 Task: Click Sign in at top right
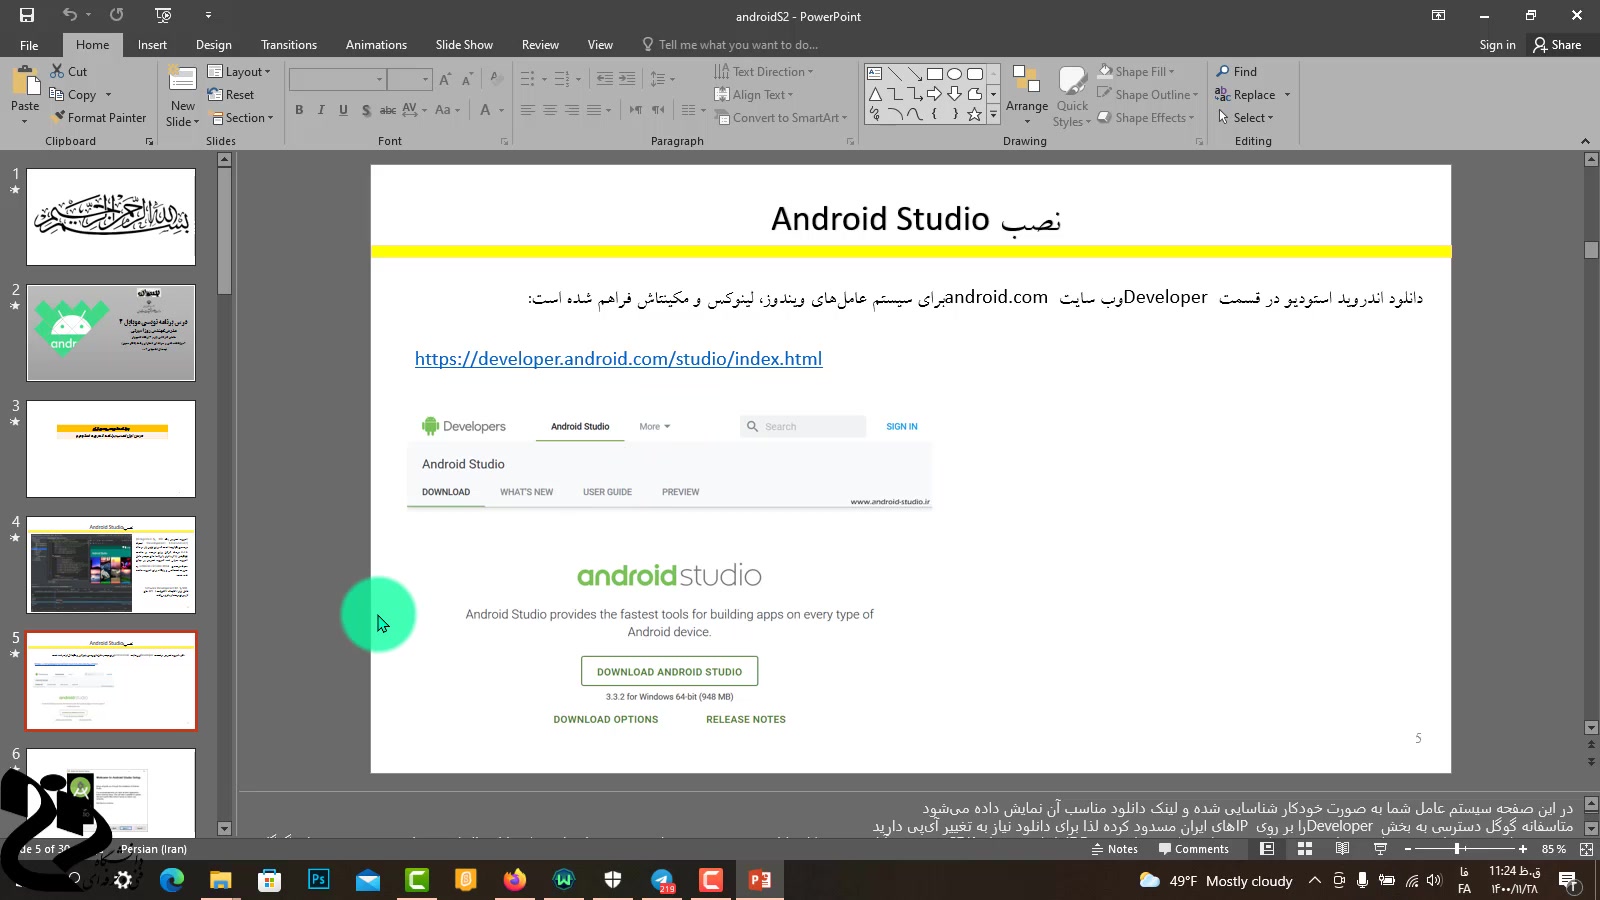pyautogui.click(x=1497, y=45)
